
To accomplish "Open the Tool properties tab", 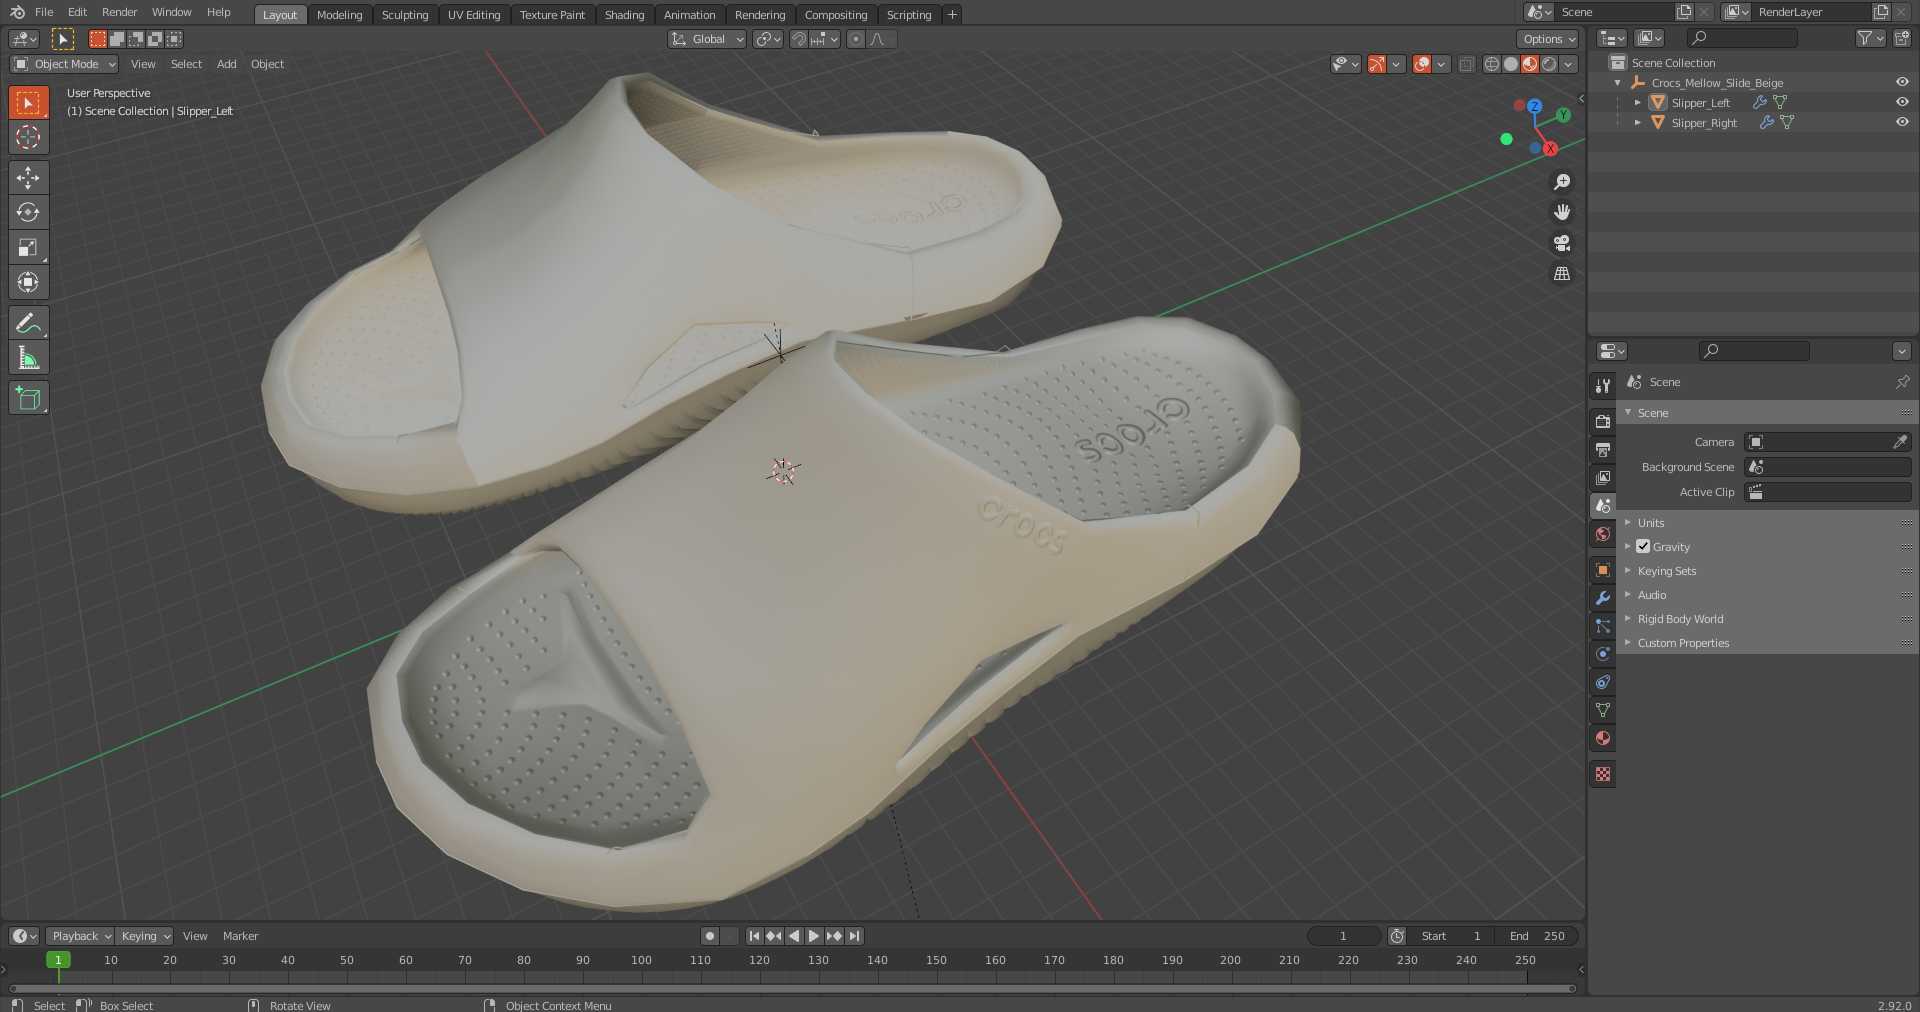I will click(x=1603, y=385).
